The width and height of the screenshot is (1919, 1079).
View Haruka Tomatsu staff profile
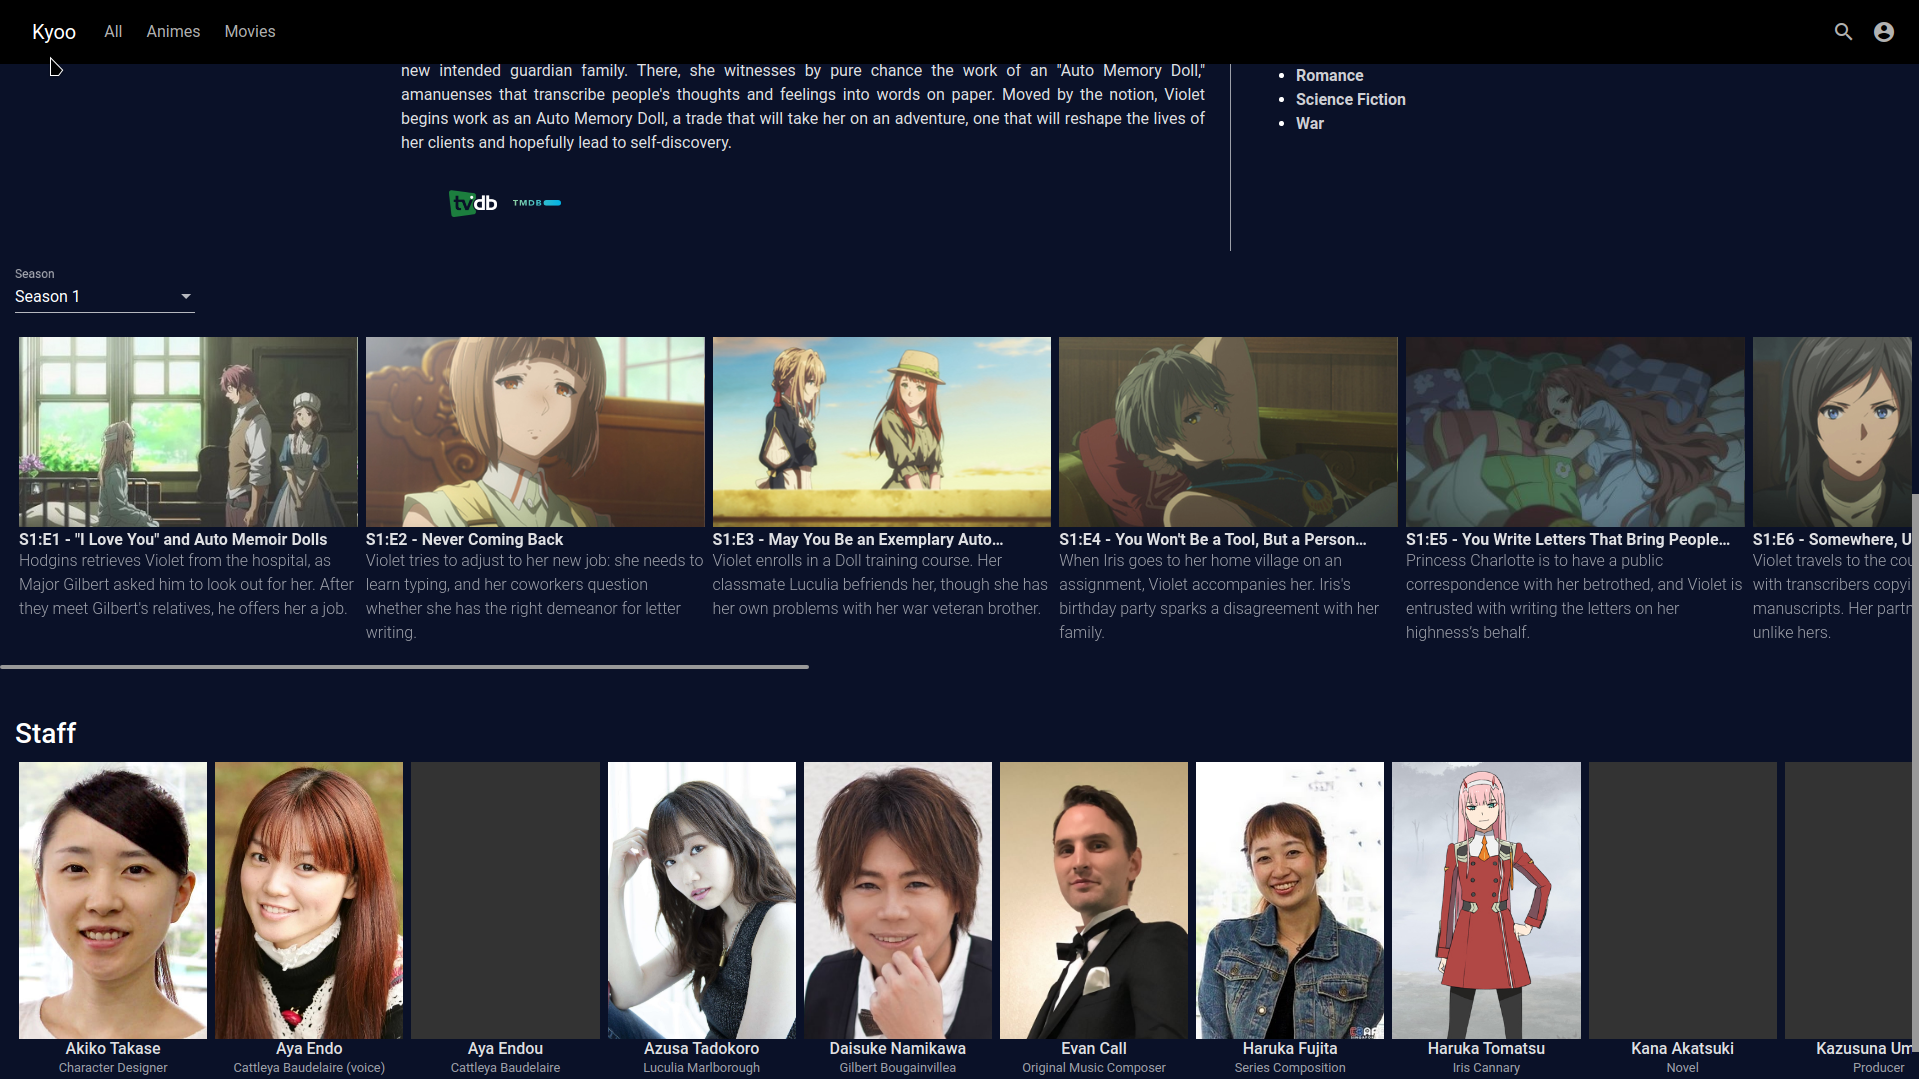[1485, 899]
